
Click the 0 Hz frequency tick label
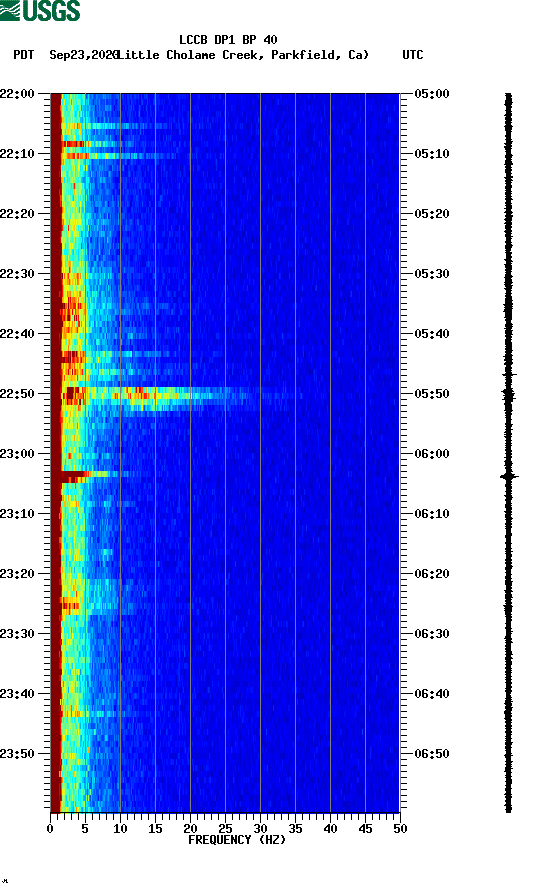pos(50,829)
